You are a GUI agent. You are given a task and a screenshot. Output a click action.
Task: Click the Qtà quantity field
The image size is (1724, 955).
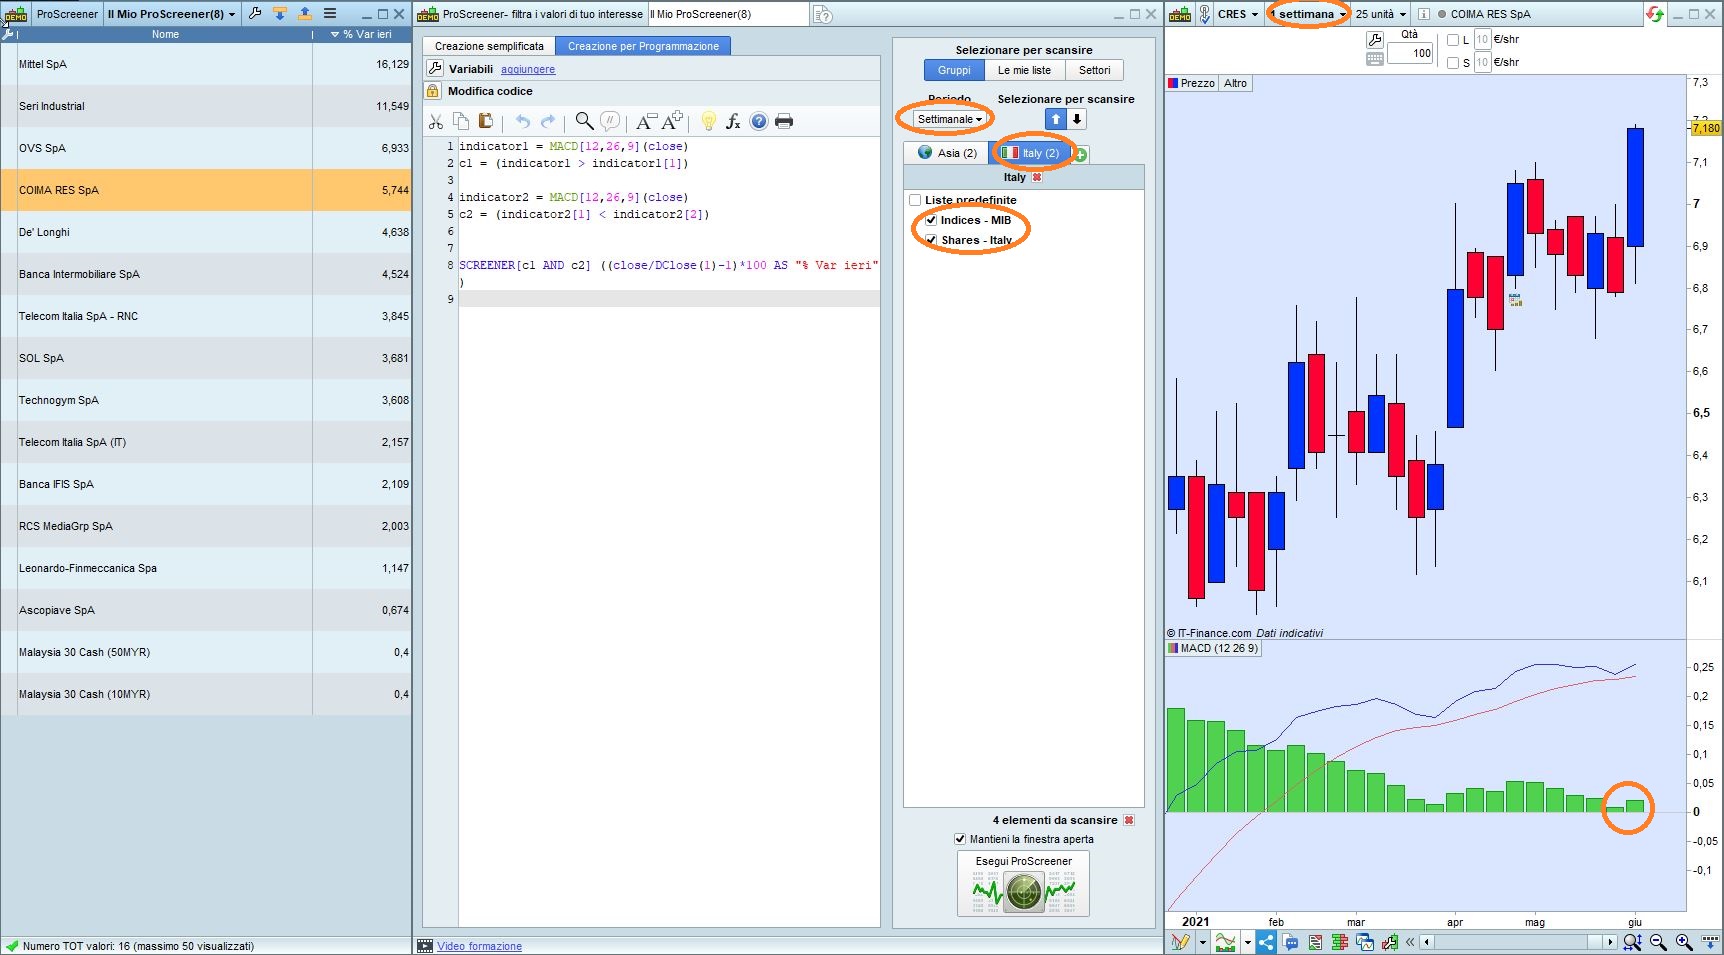(1409, 53)
